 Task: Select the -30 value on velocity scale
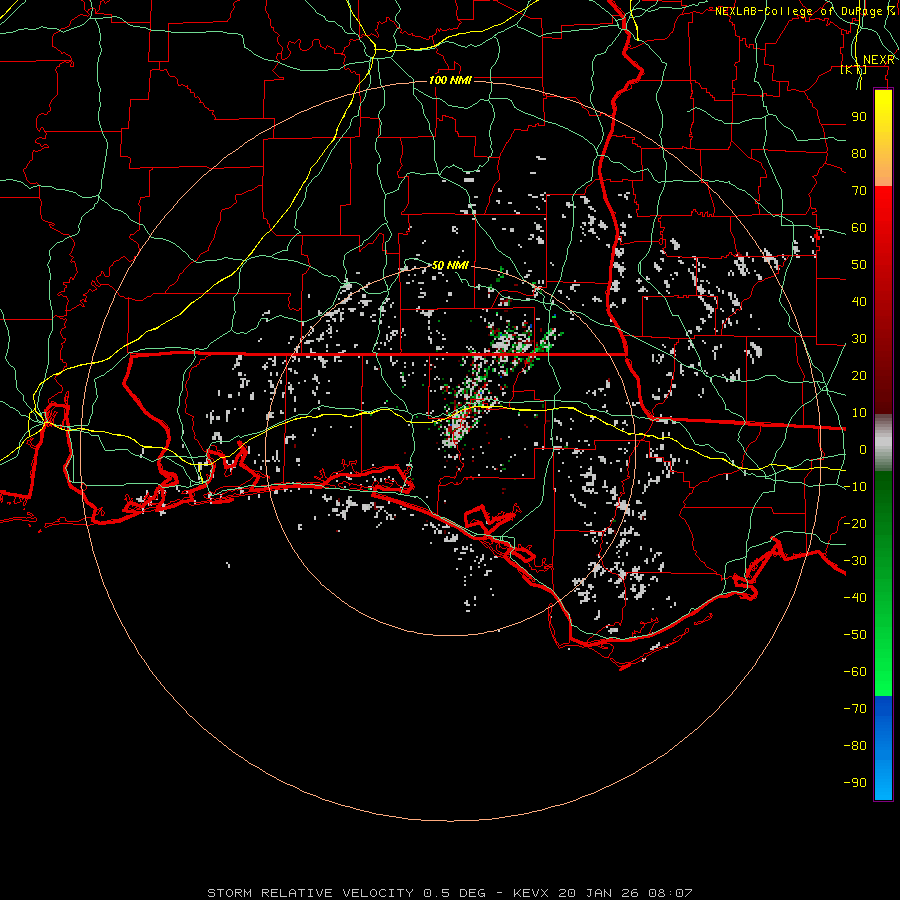point(855,561)
